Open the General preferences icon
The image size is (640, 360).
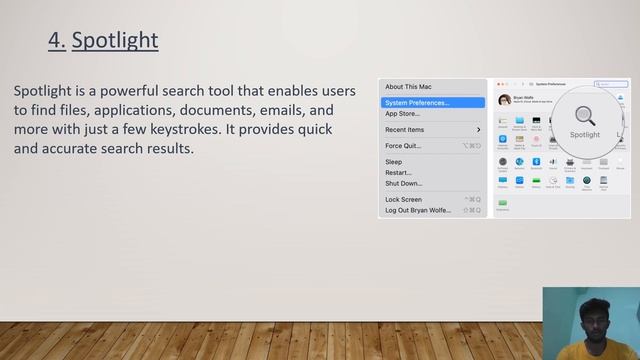503,120
